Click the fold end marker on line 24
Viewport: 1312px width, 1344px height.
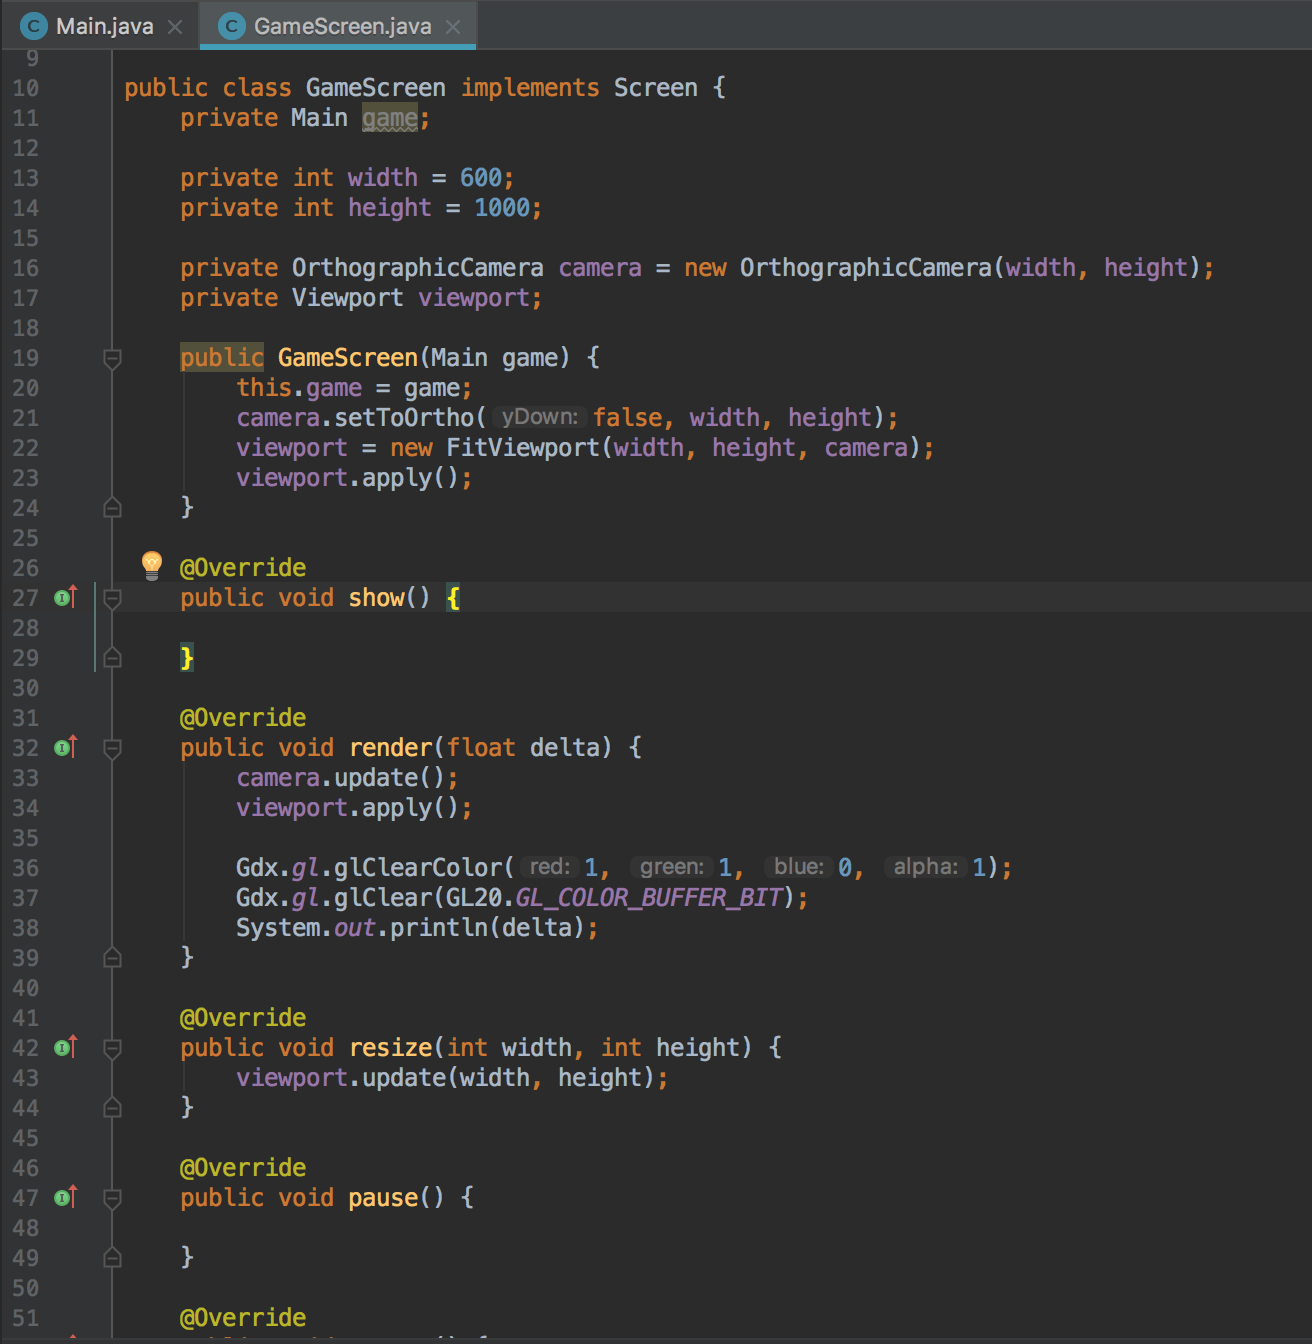(113, 507)
